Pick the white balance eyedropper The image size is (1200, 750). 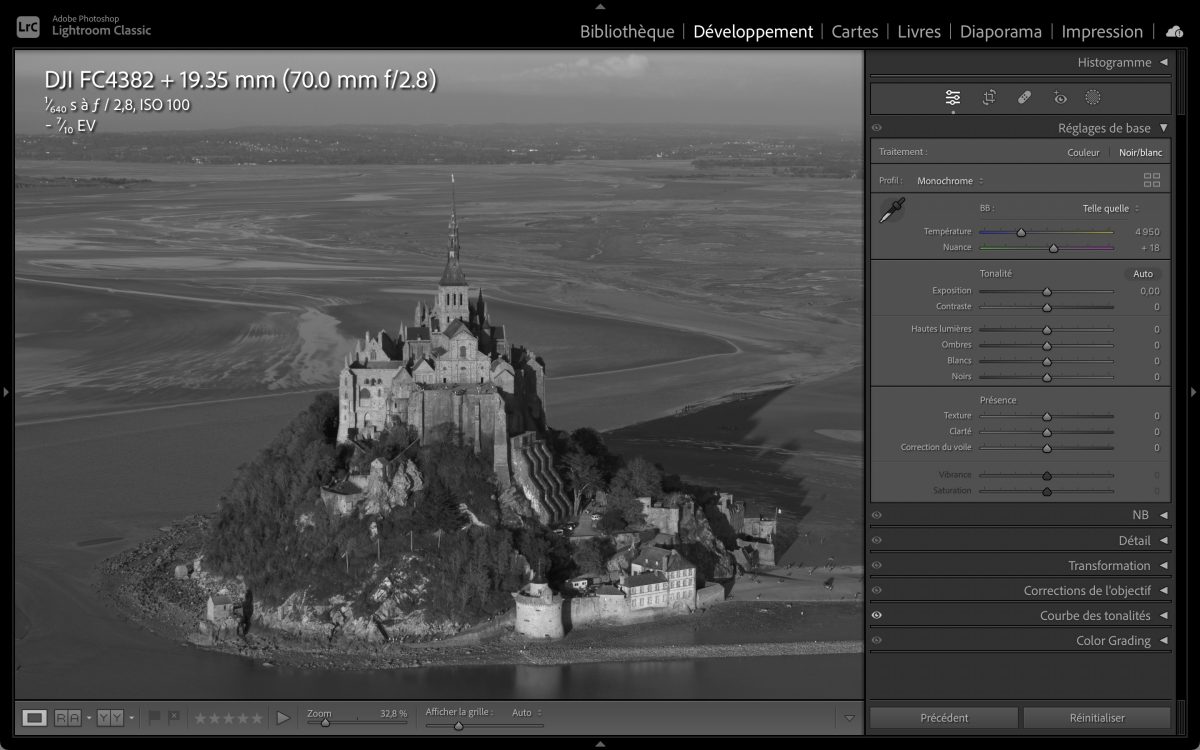pos(892,210)
